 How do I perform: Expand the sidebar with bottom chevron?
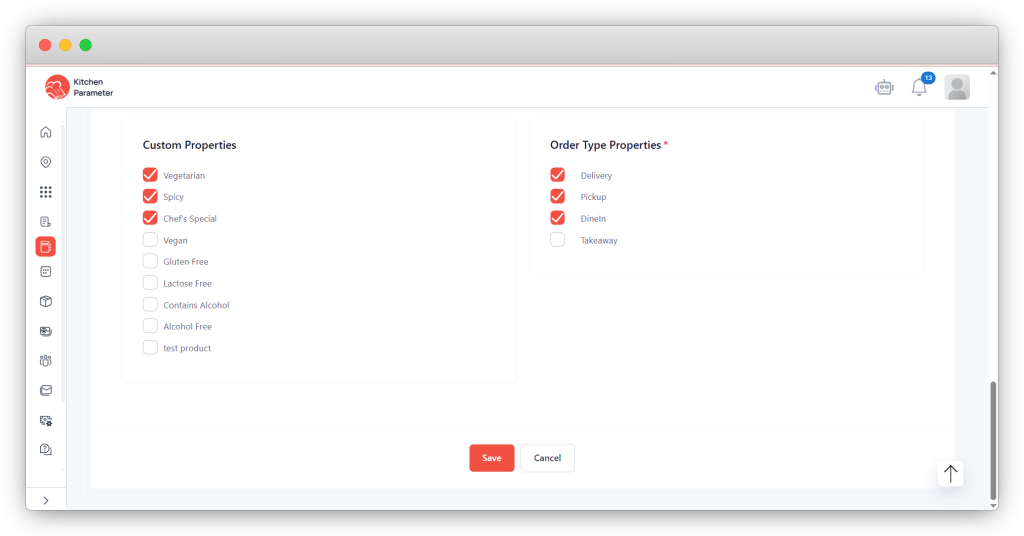tap(45, 500)
